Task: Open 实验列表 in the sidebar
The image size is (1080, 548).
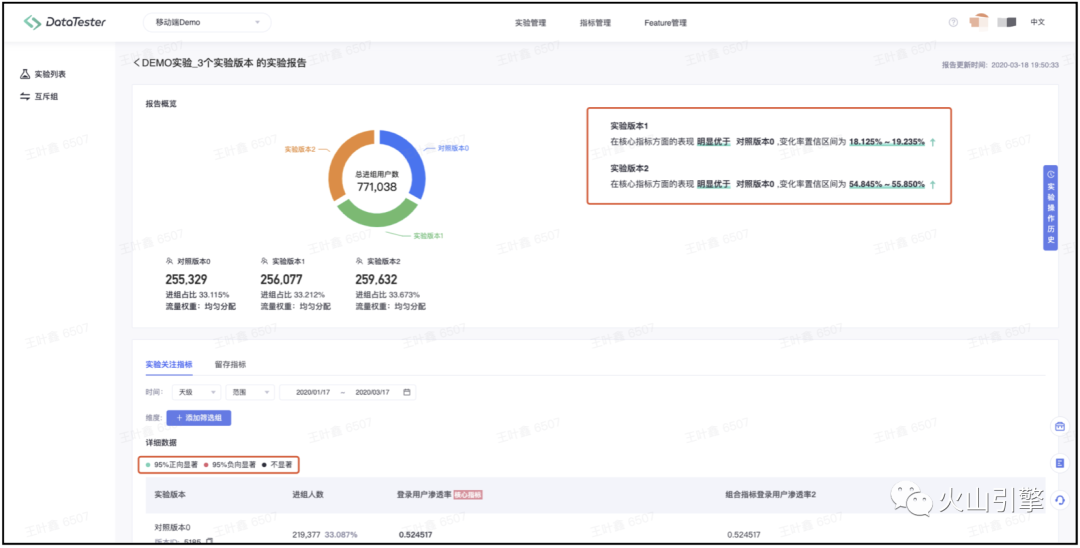Action: pos(50,74)
